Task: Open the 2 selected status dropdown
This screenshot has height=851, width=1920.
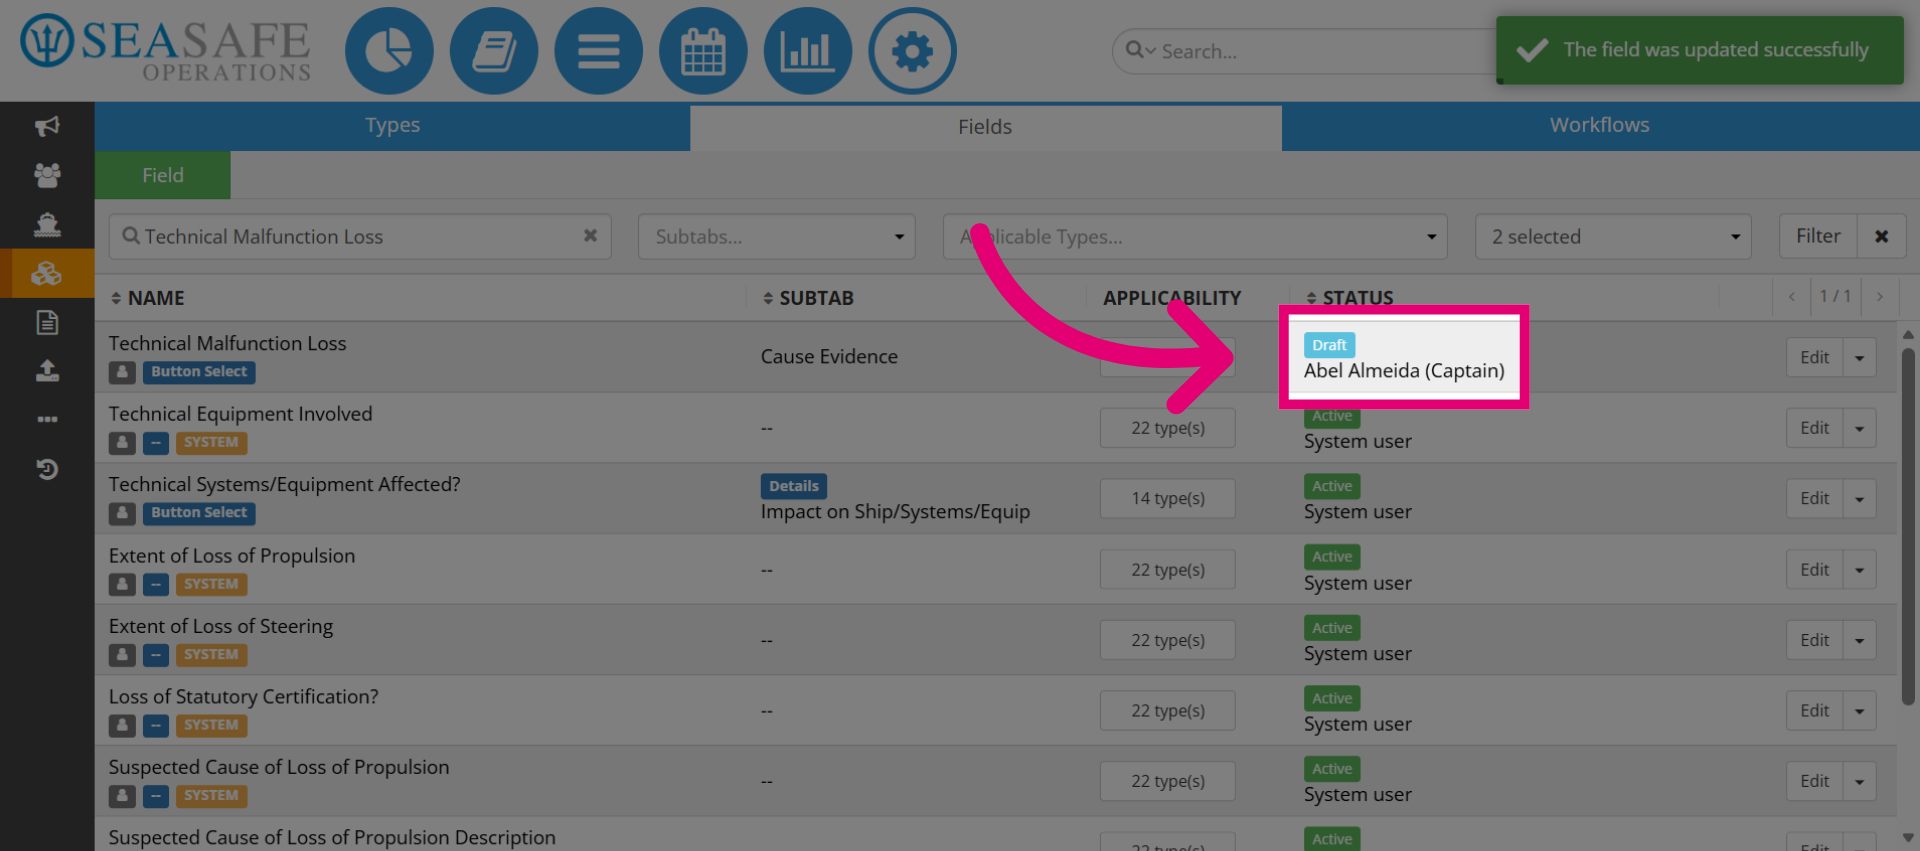Action: (1613, 236)
